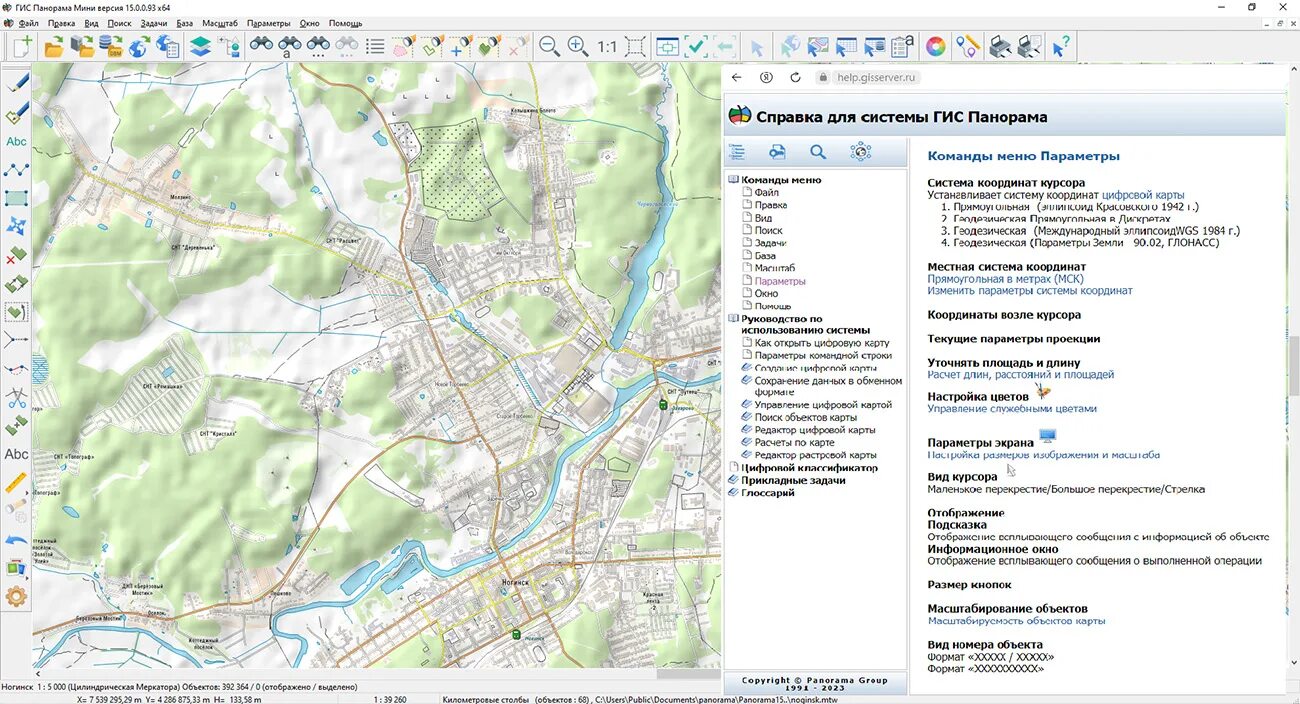Open Изменить параметры системы координат link

pyautogui.click(x=1030, y=291)
